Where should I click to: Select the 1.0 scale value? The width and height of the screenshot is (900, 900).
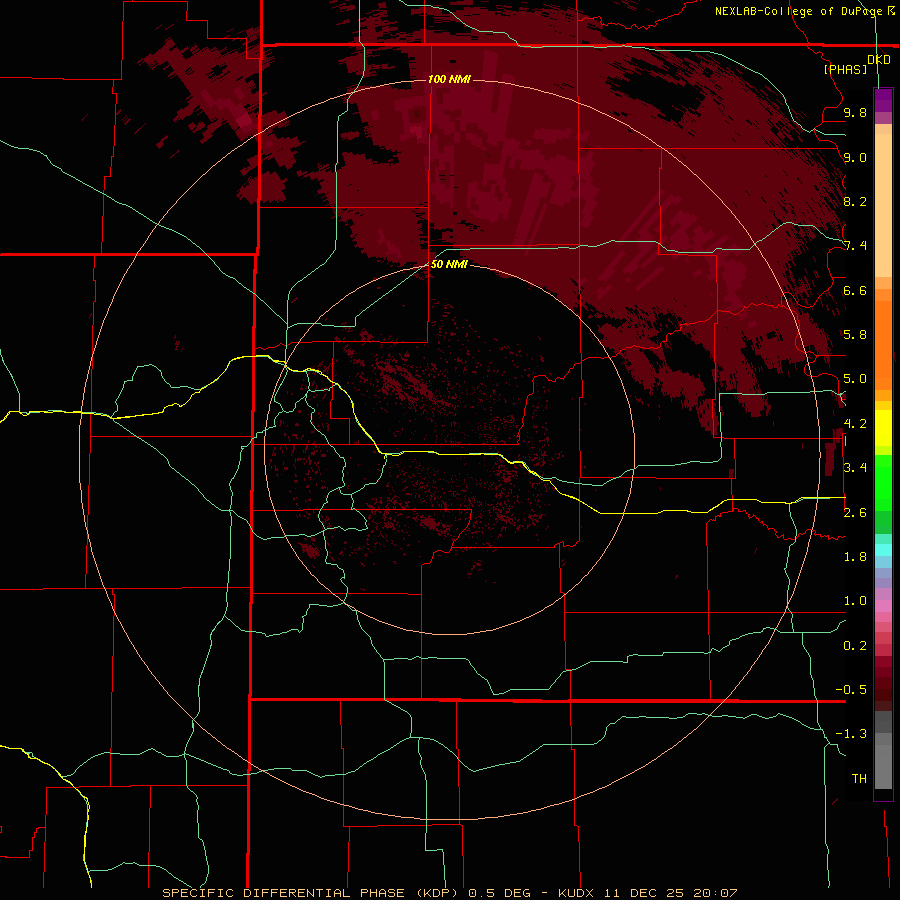coord(855,601)
